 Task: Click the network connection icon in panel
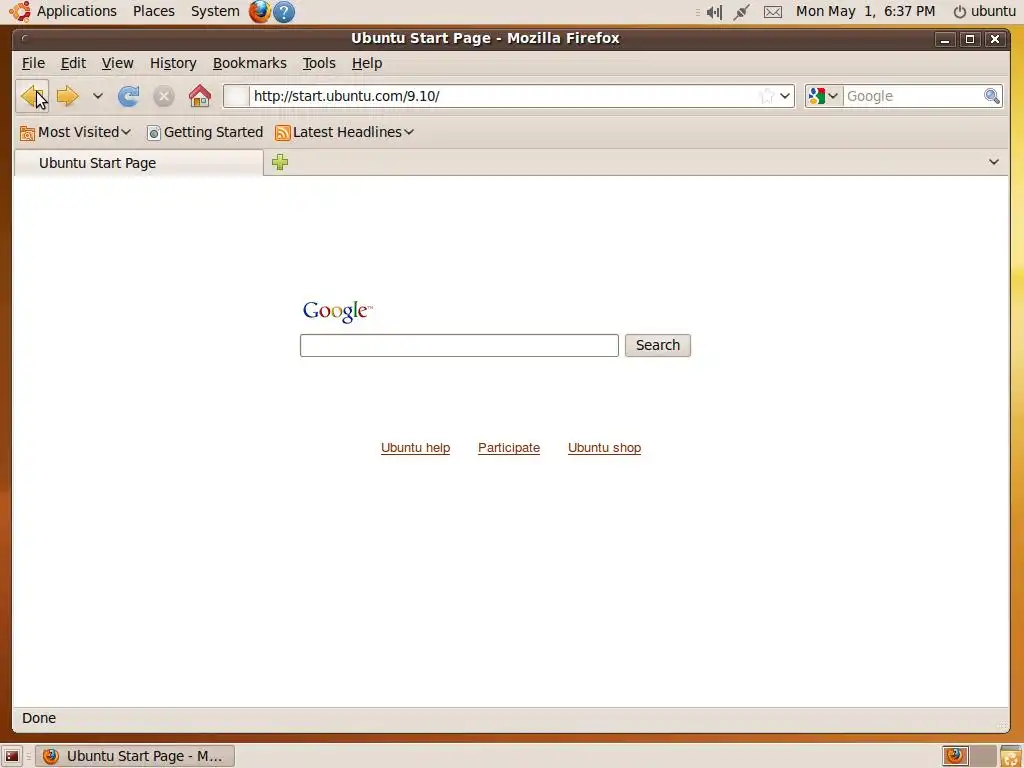741,12
